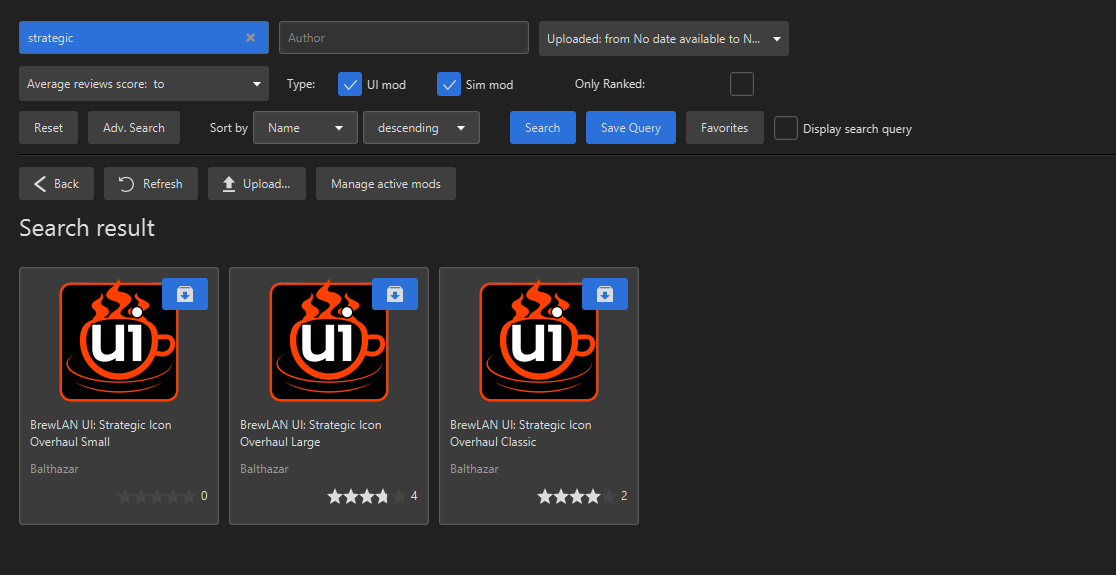Enable the Only Ranked checkbox
Image resolution: width=1116 pixels, height=575 pixels.
click(x=742, y=84)
